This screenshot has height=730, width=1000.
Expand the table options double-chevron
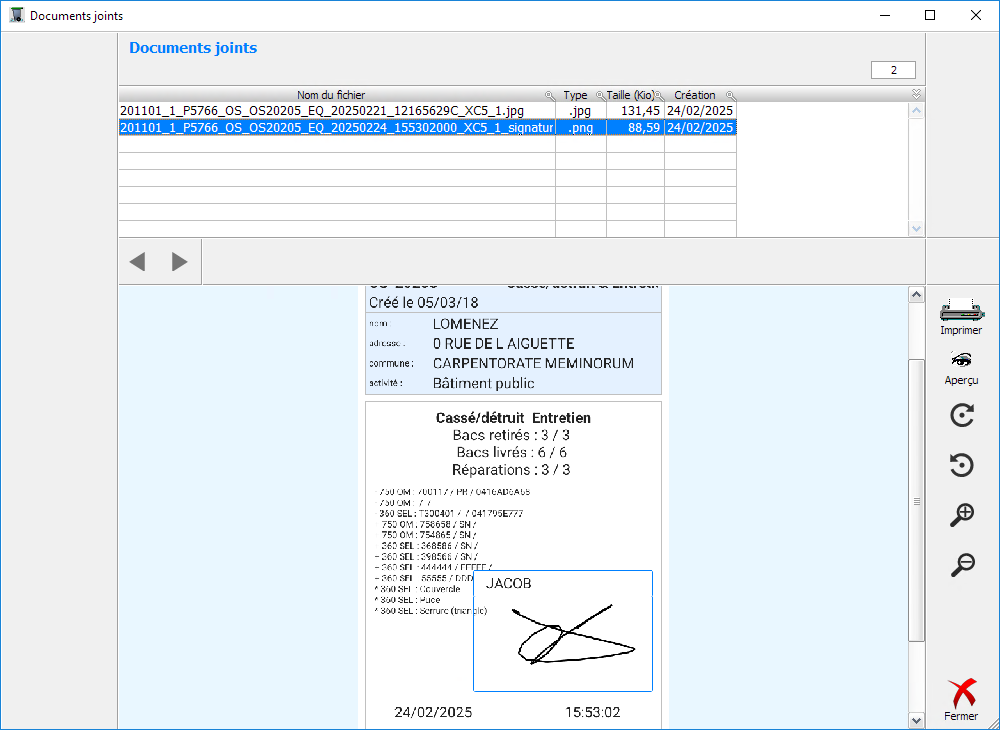[916, 94]
